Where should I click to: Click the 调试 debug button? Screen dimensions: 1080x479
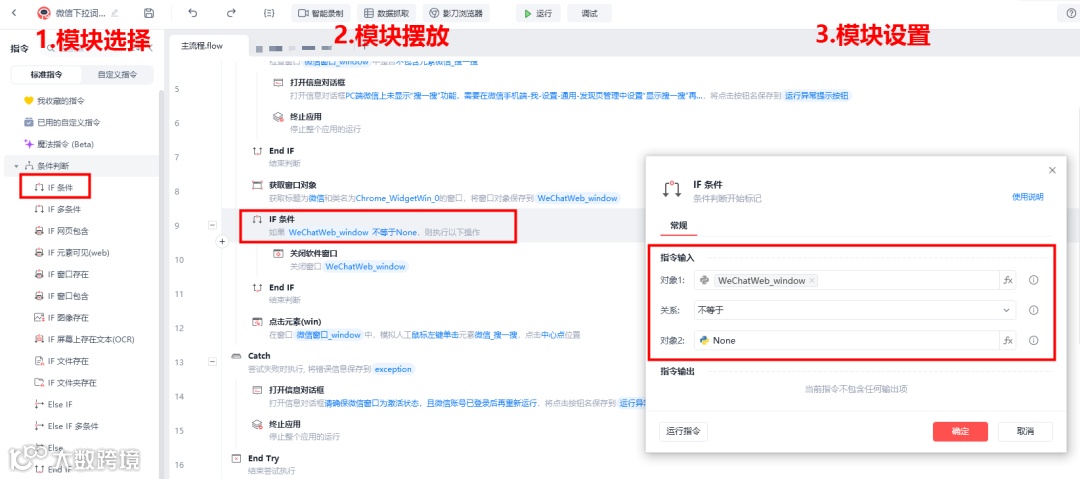(589, 13)
